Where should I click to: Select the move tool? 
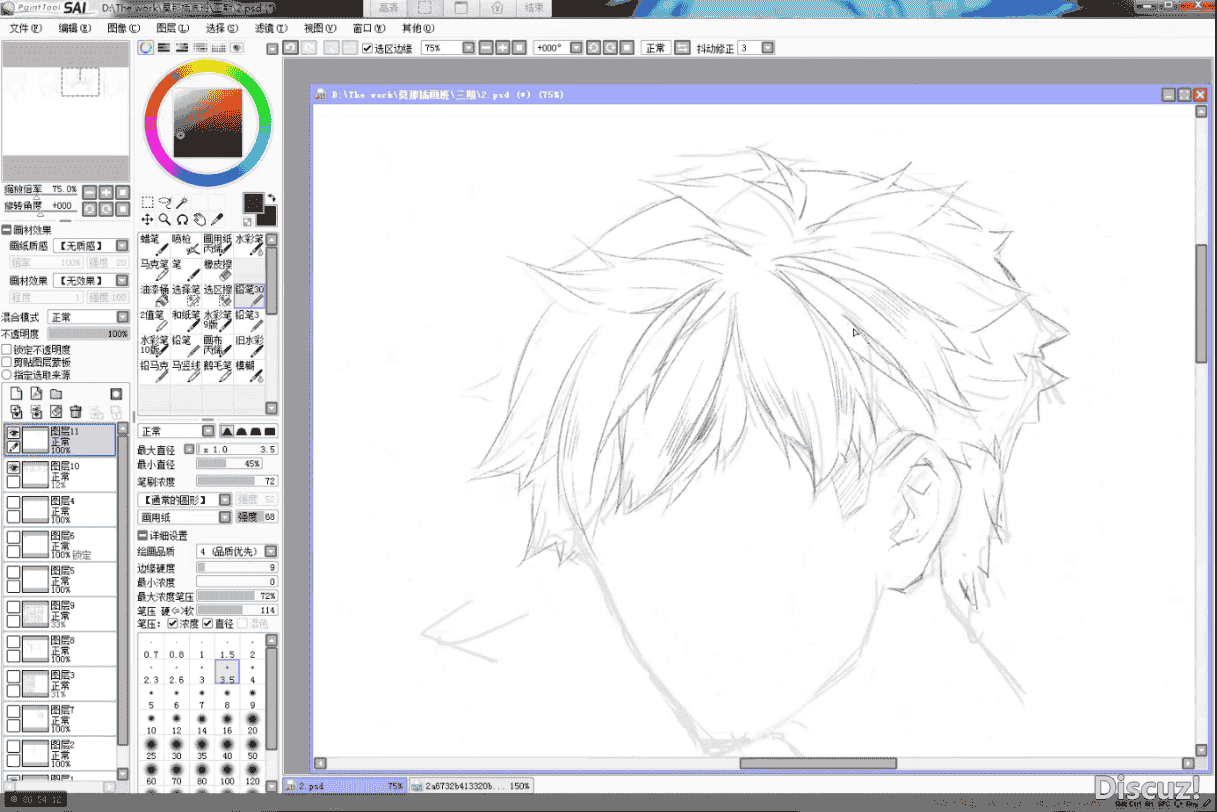147,219
